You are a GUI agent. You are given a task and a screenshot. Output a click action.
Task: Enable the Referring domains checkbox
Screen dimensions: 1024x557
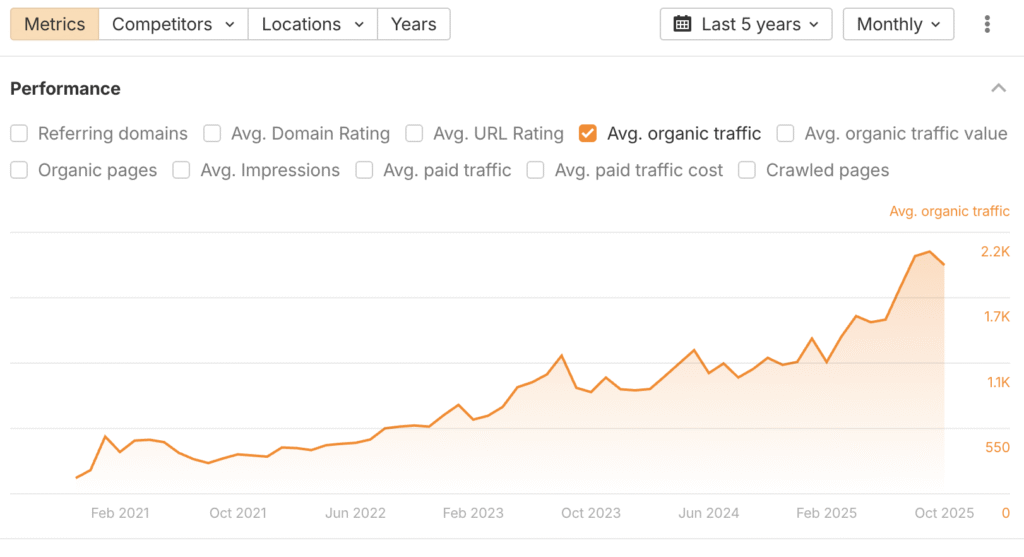19,133
